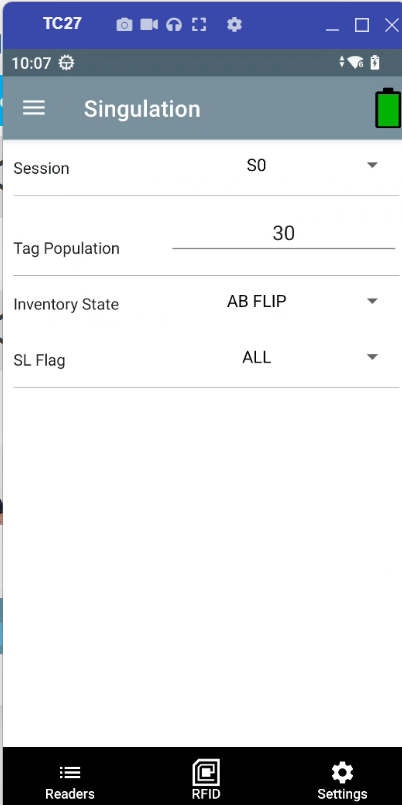Click the Android status bar settings cog
This screenshot has width=402, height=805.
pos(66,63)
